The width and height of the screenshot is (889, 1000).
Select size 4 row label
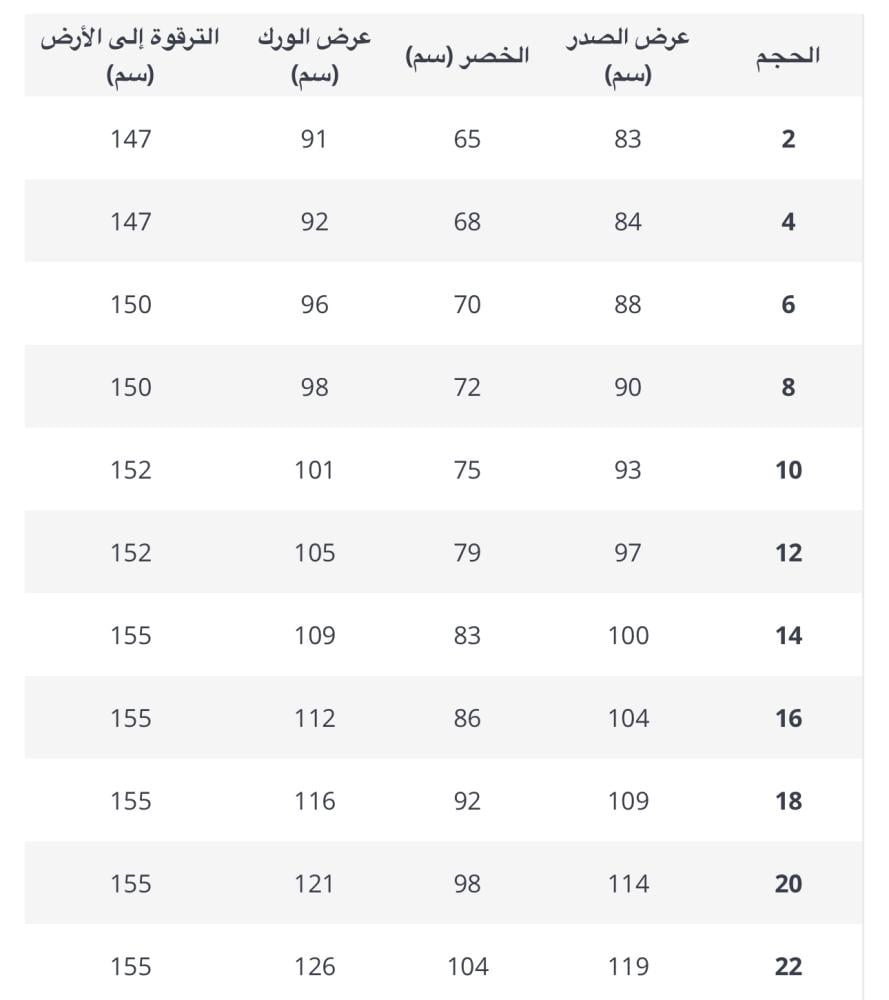pos(788,222)
